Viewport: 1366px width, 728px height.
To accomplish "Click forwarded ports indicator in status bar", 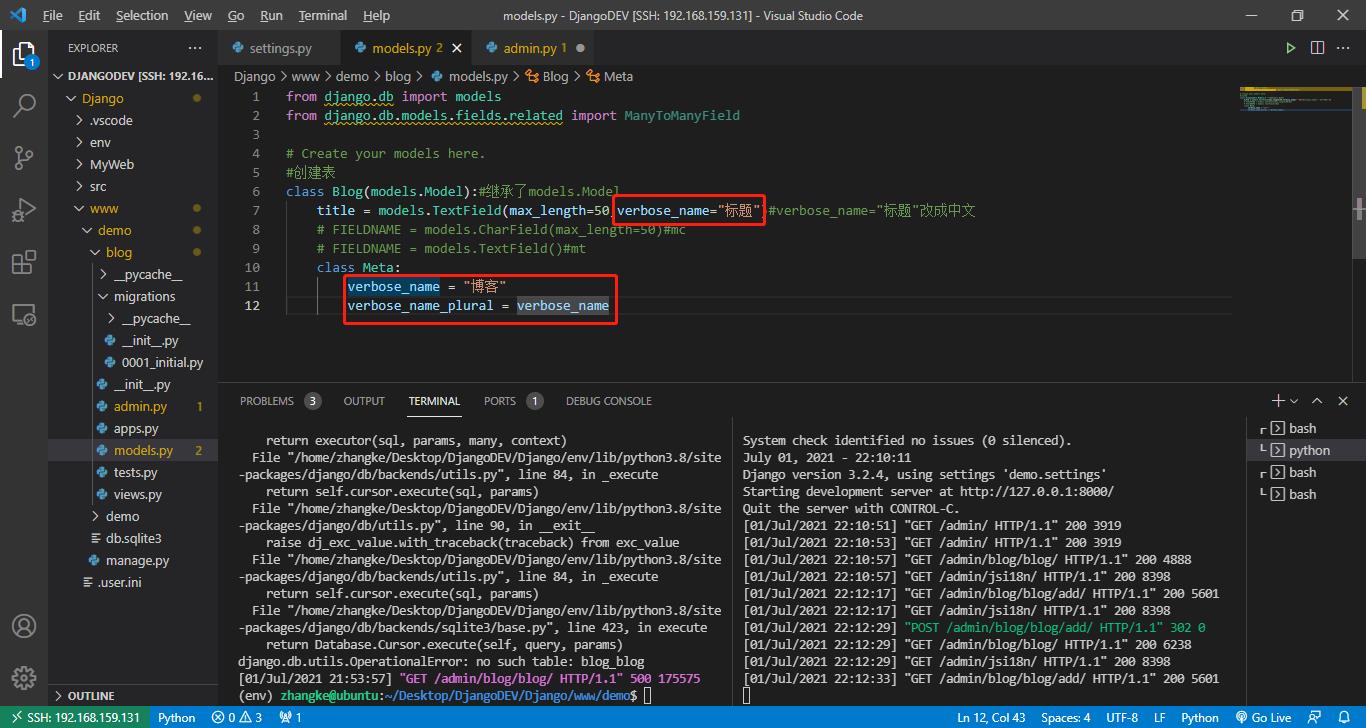I will click(290, 717).
